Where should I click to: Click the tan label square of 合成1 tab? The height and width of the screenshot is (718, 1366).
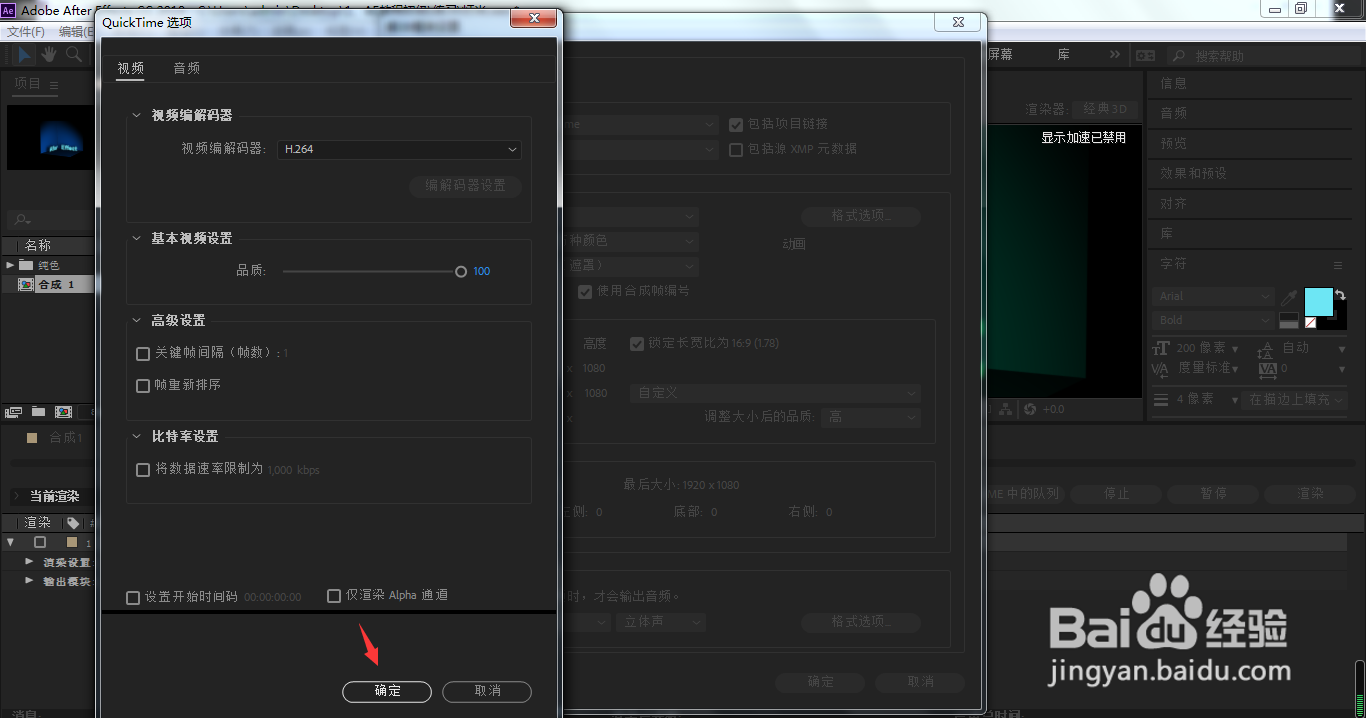tap(32, 437)
